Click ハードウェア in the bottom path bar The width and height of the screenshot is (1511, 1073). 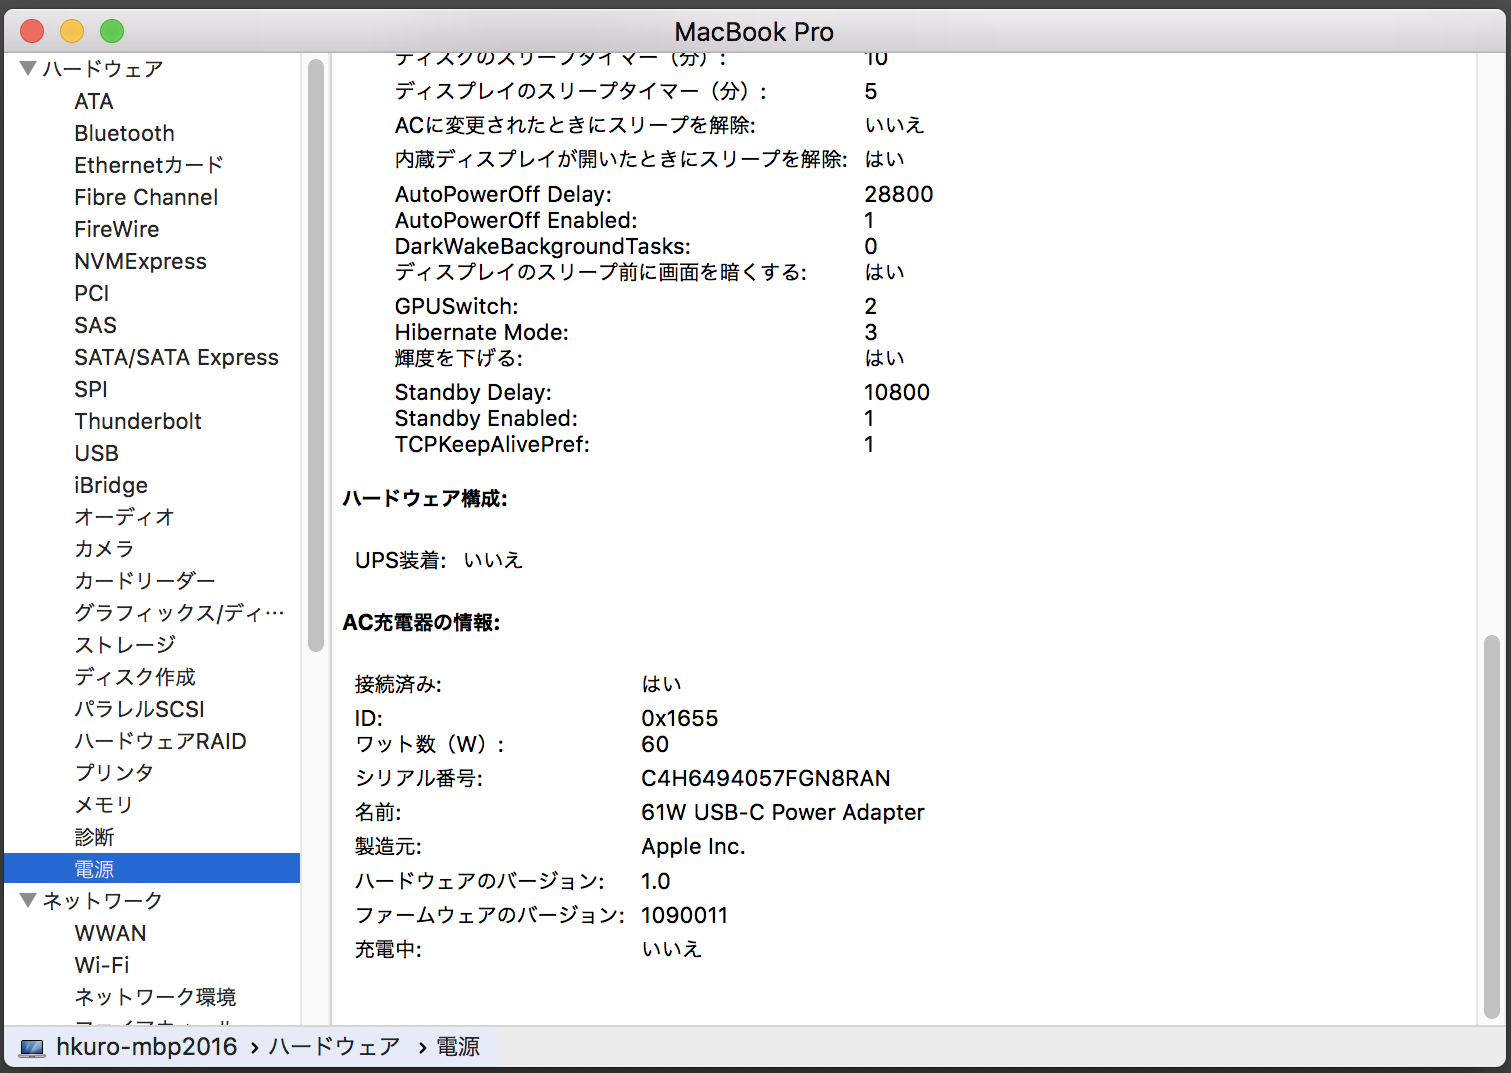point(334,1047)
